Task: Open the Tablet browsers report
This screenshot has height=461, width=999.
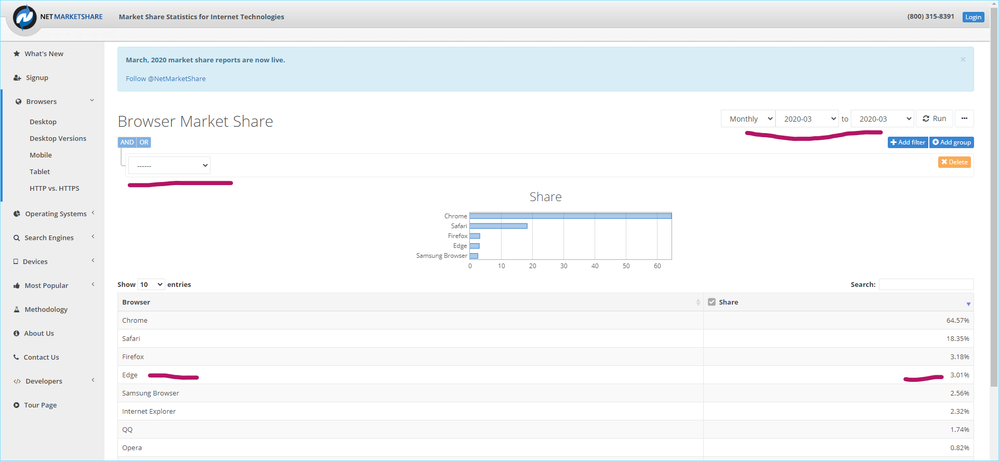Action: (x=40, y=171)
